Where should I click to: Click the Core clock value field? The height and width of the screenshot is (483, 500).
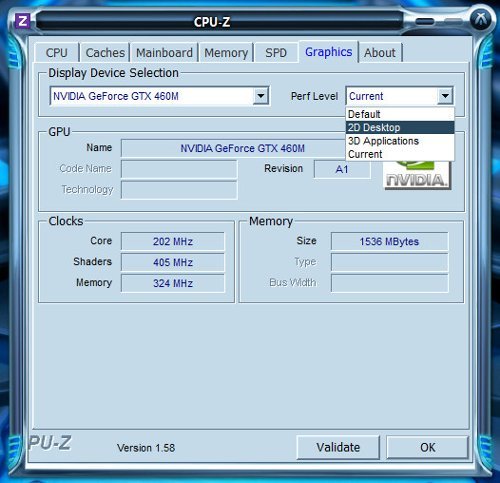point(173,241)
